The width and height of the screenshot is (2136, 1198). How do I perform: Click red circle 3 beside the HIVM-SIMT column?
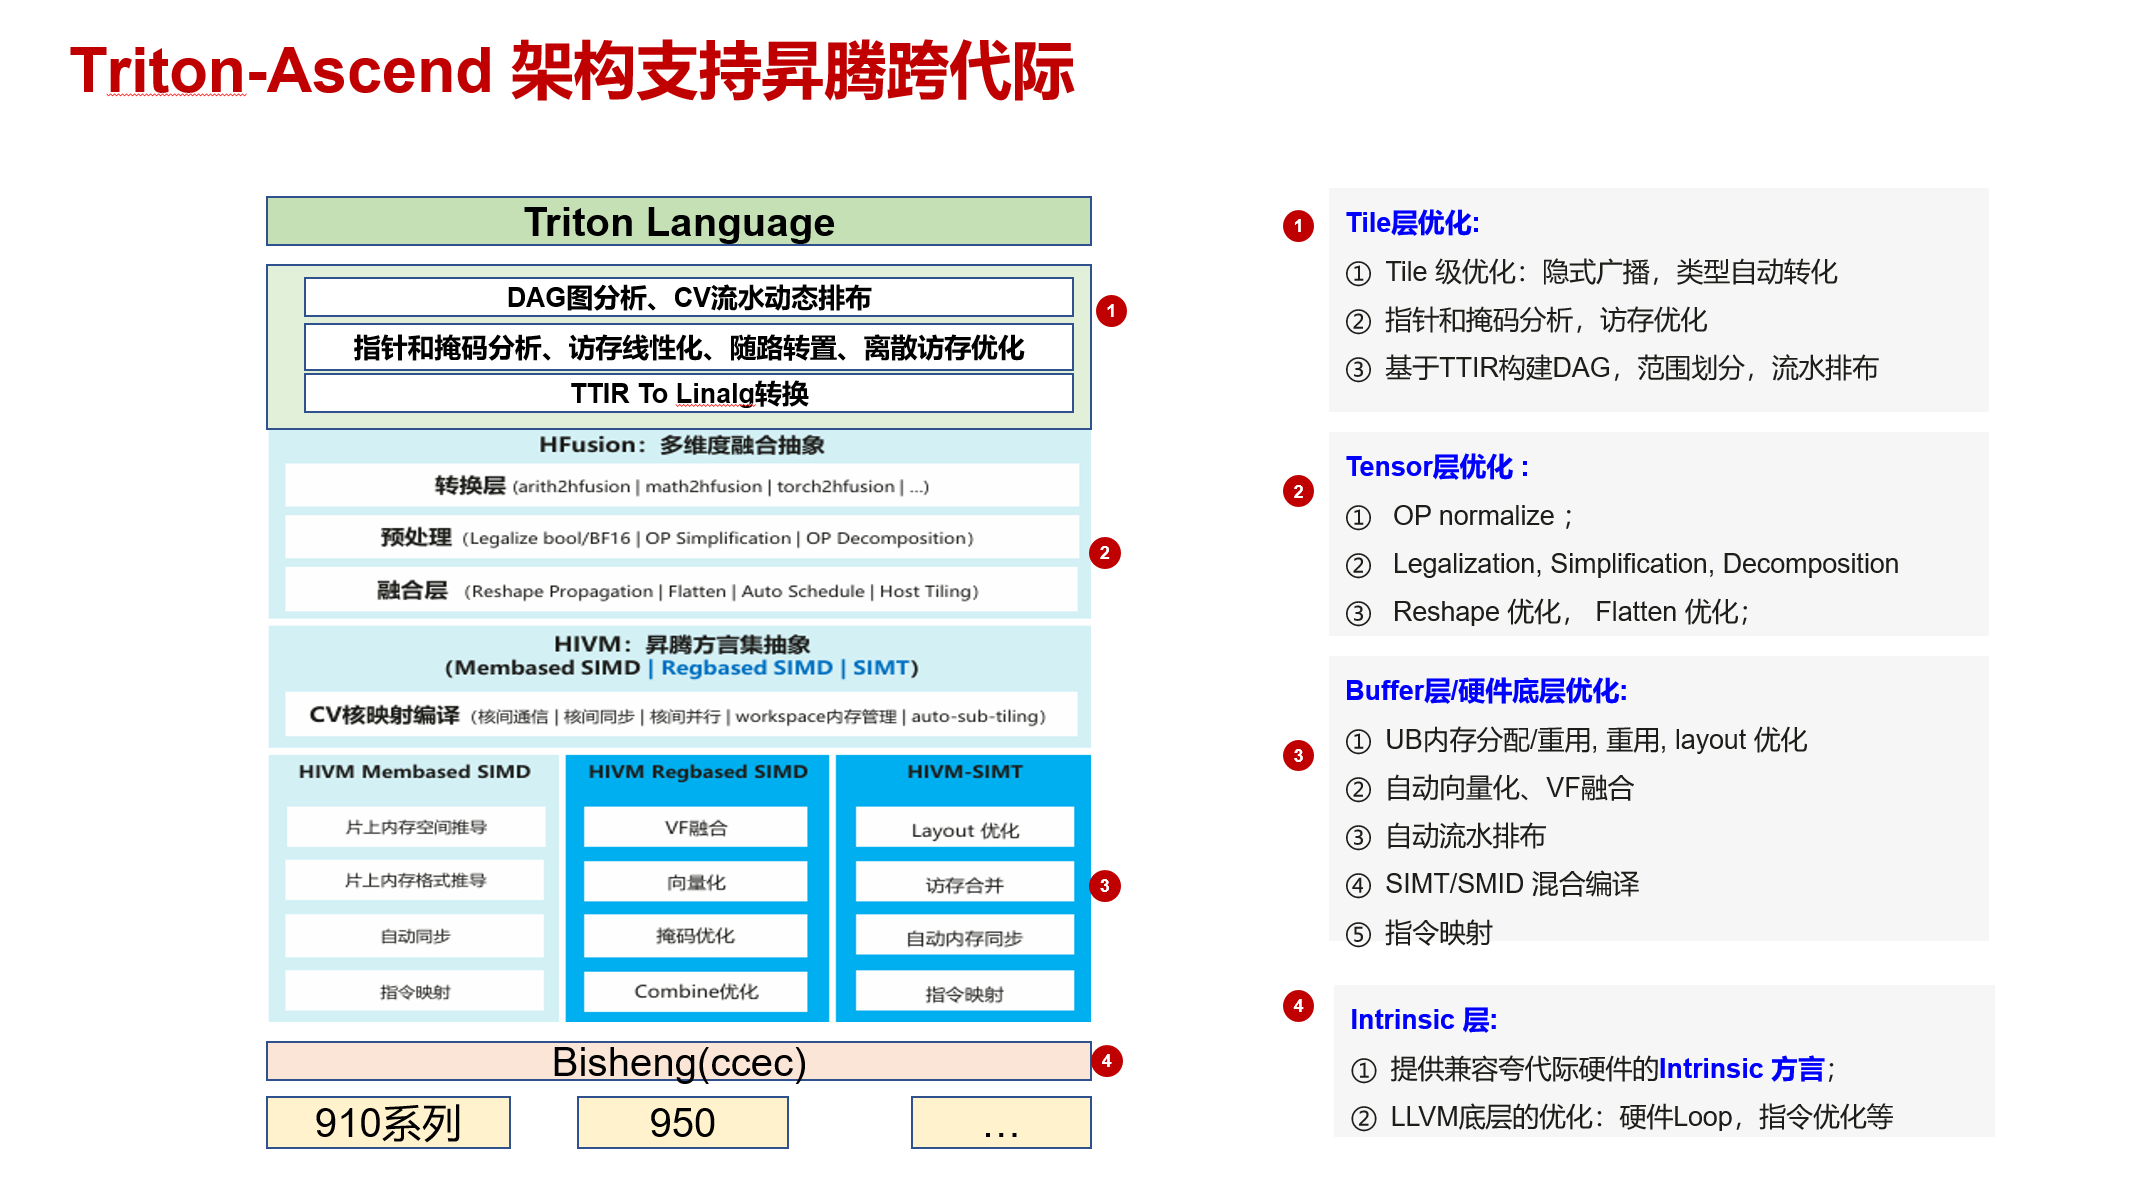point(1104,885)
